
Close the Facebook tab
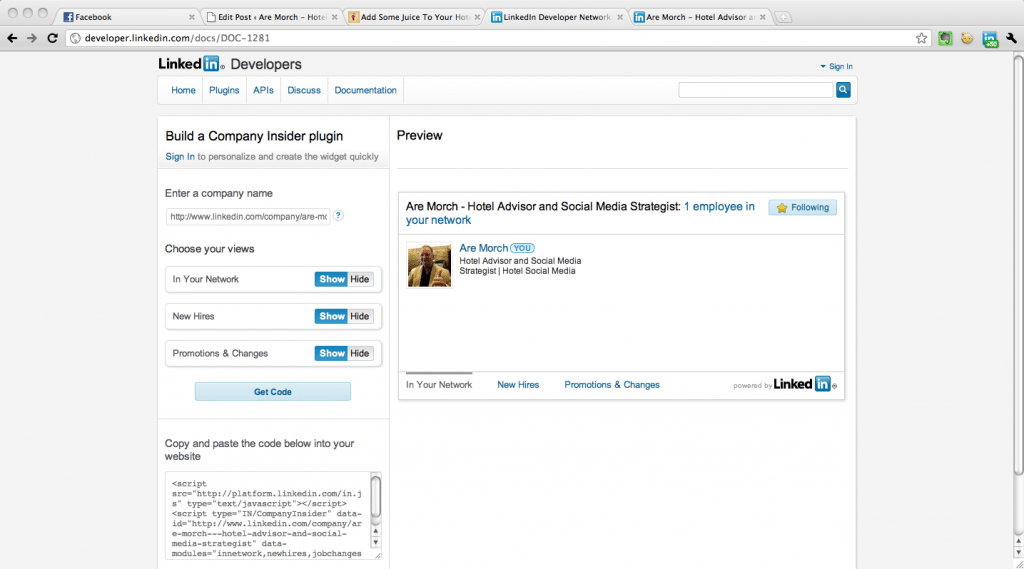point(191,17)
